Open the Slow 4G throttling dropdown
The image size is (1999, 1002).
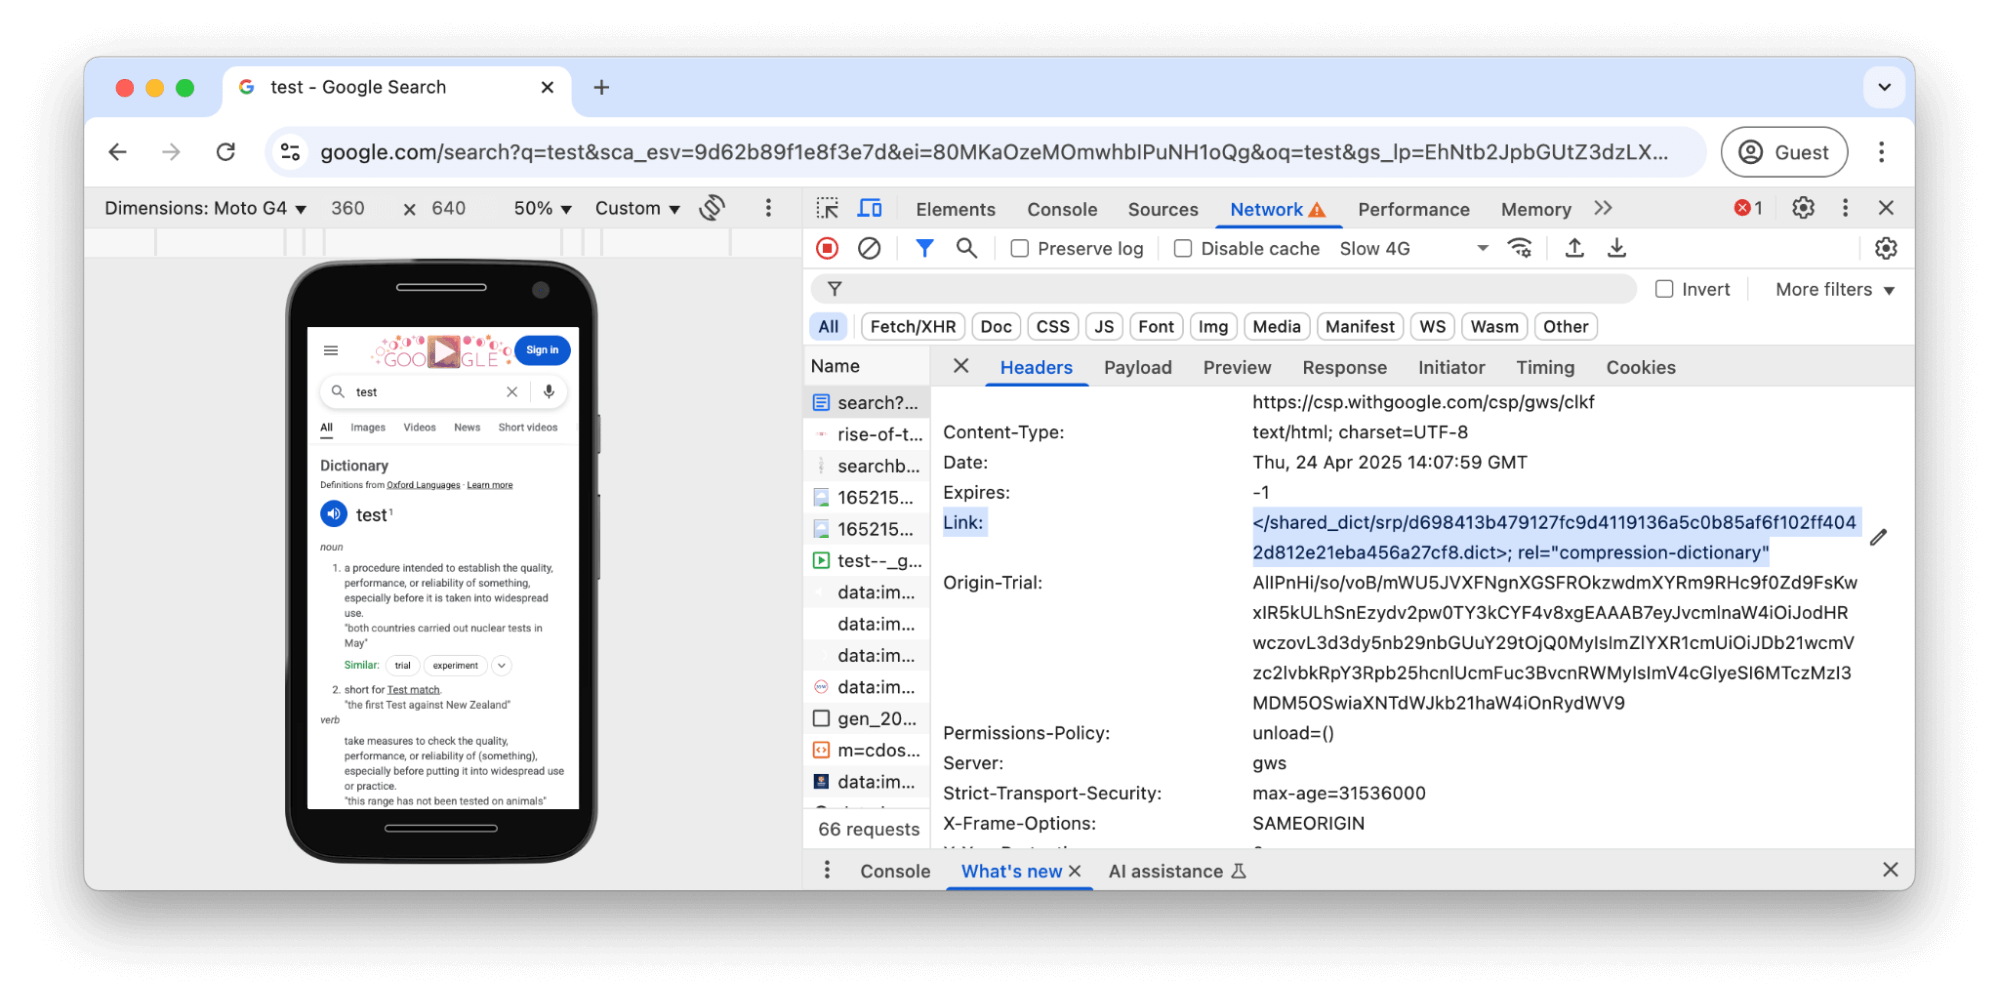[1412, 248]
